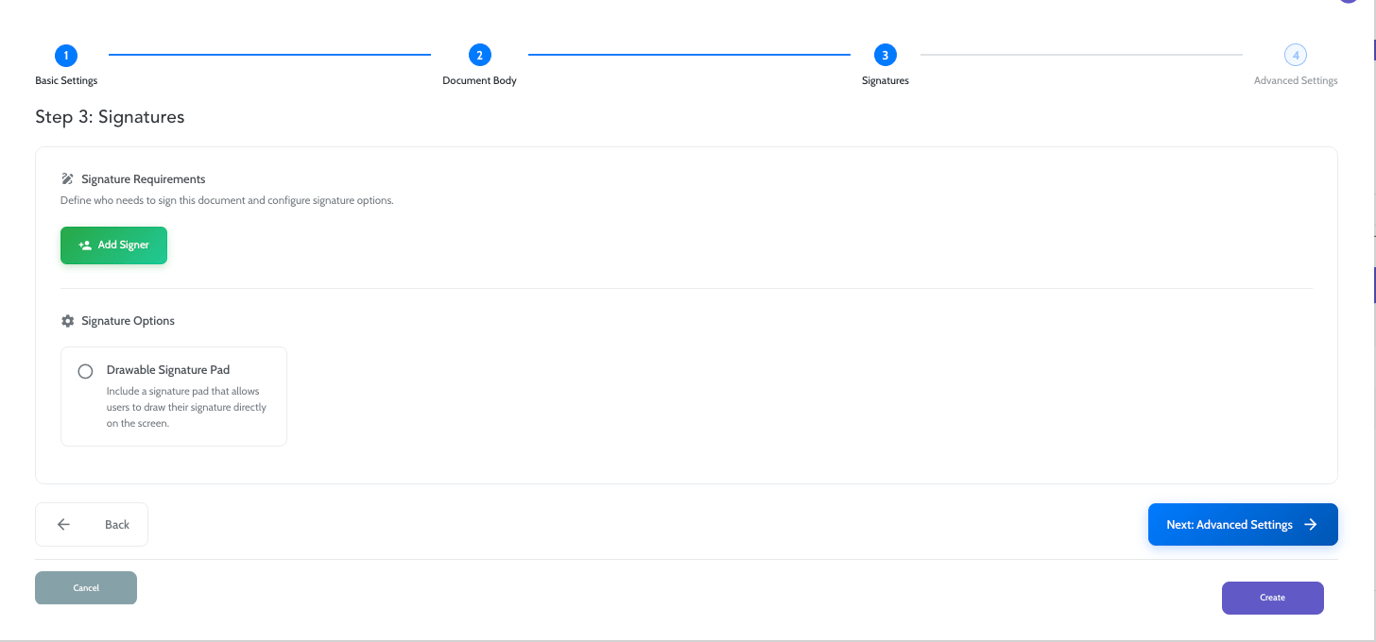Viewport: 1376px width, 642px height.
Task: Select the Drawable Signature Pad radio button
Action: 86,371
